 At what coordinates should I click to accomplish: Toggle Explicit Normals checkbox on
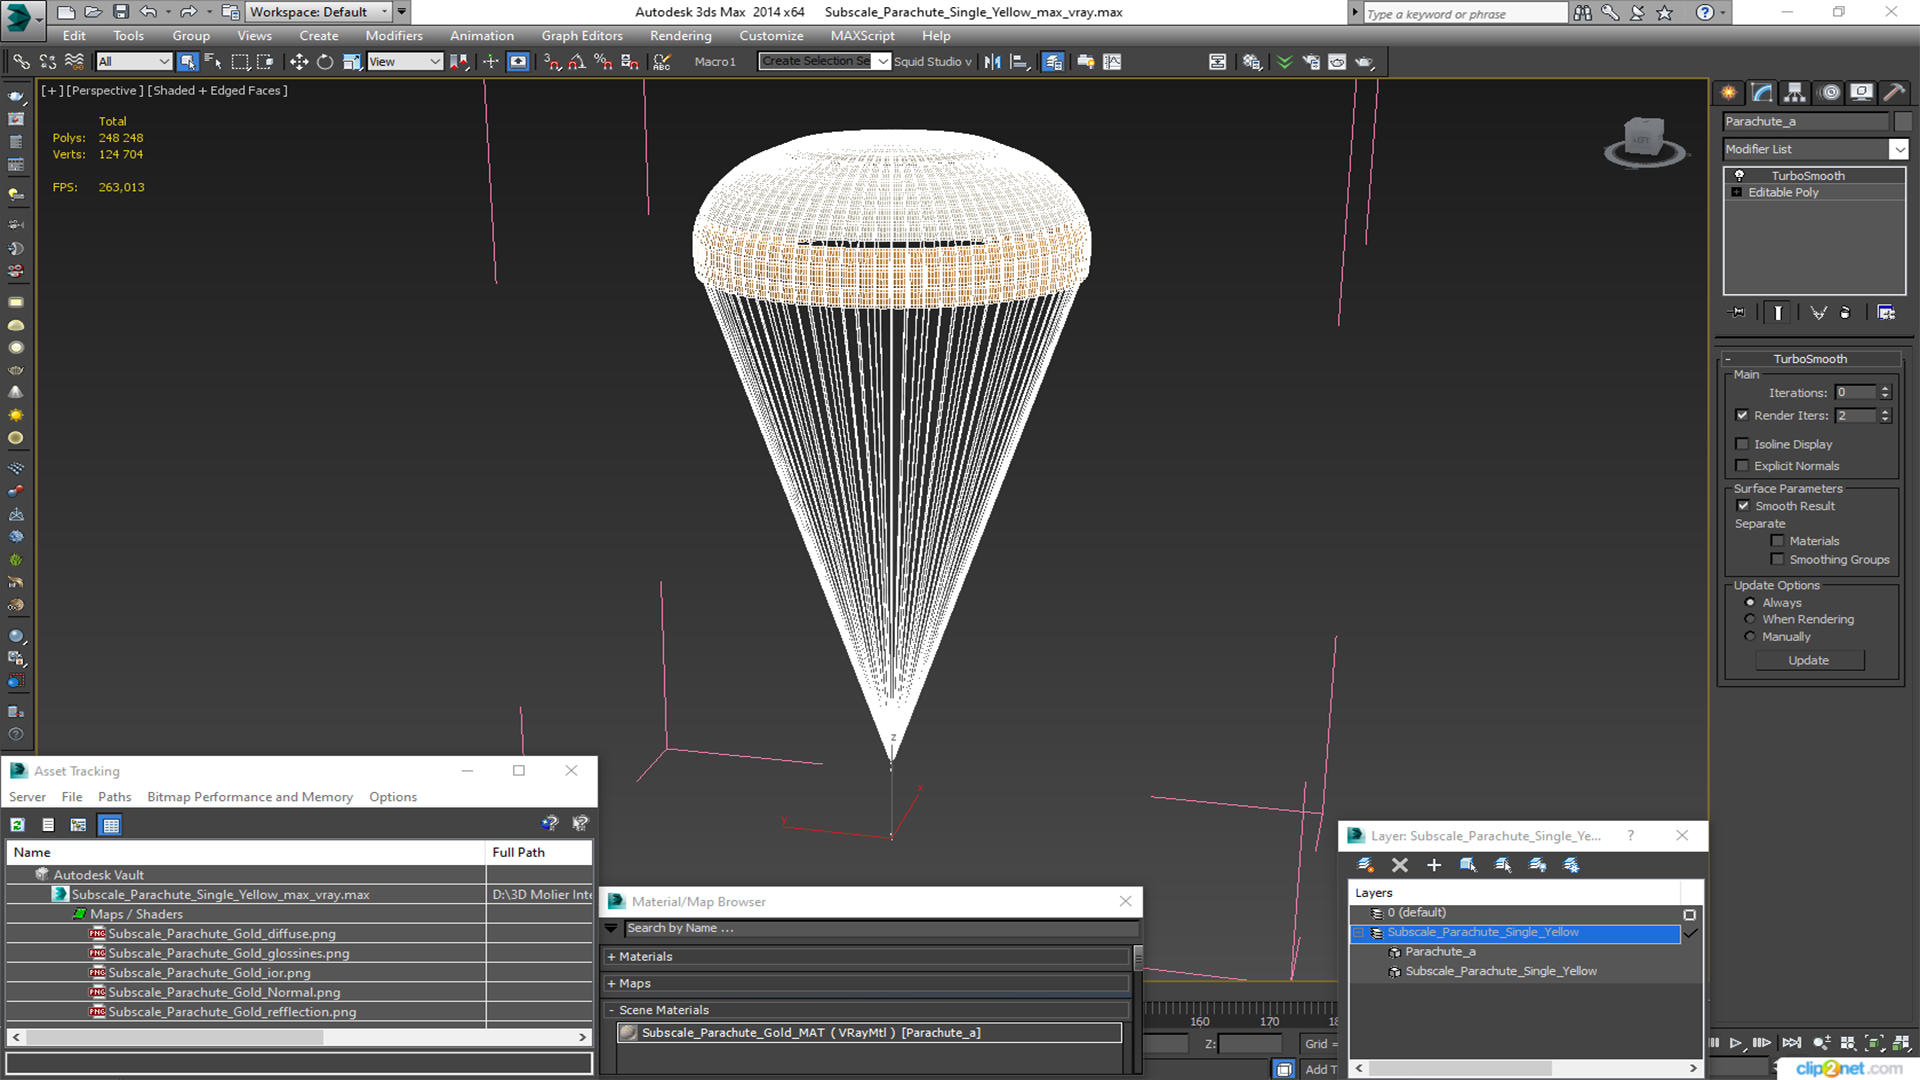click(x=1743, y=464)
